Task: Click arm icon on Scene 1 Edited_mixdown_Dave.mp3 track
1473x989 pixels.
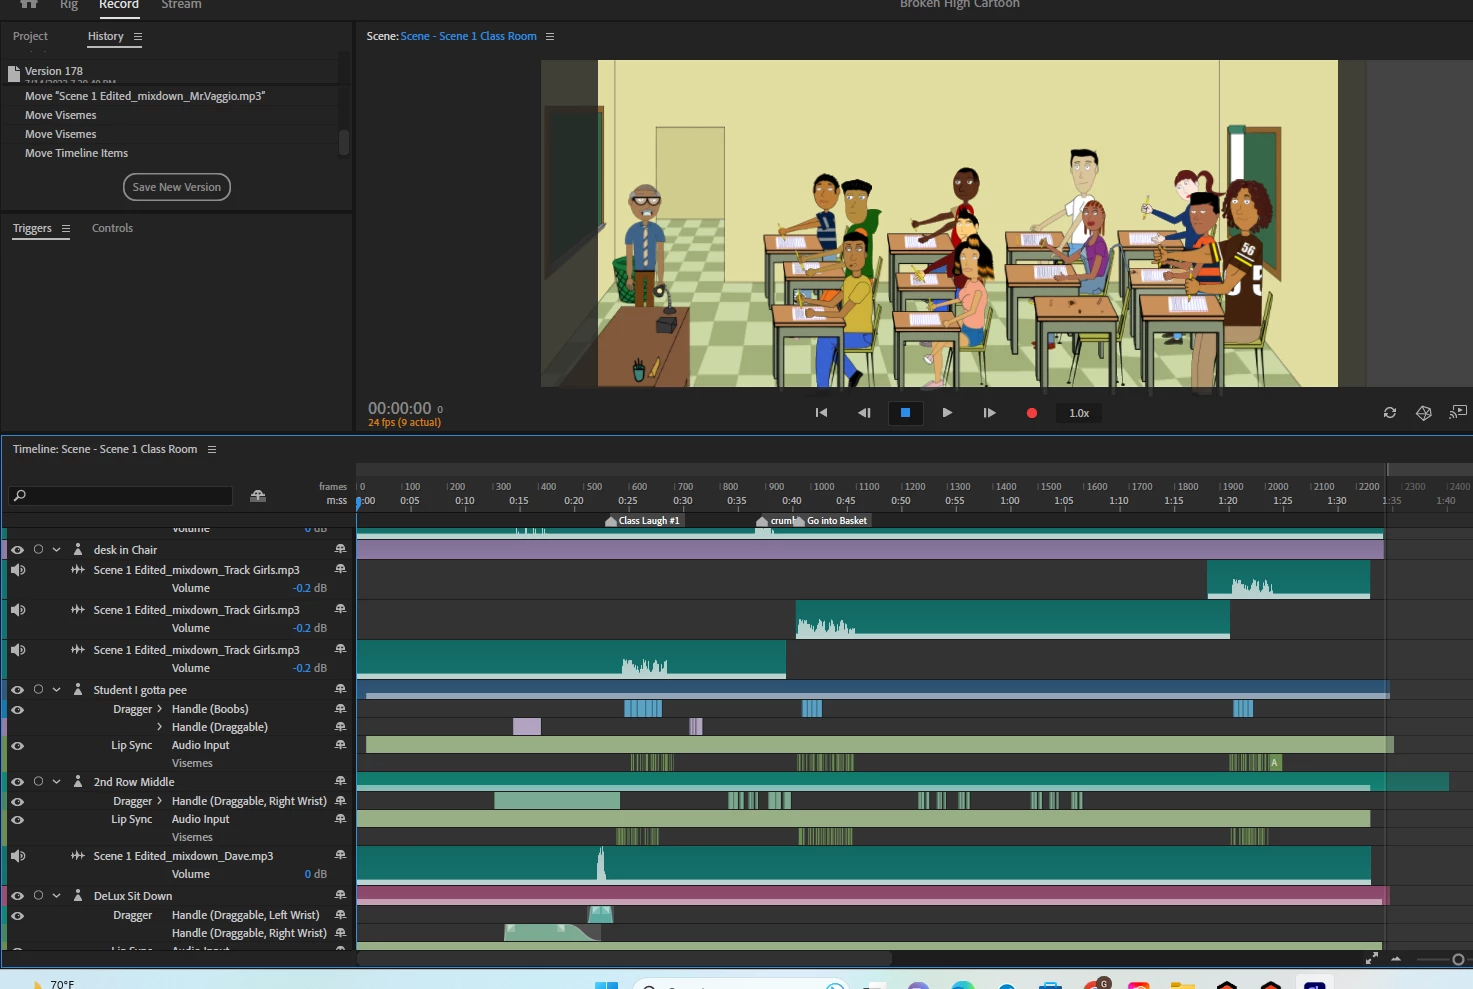Action: [340, 856]
